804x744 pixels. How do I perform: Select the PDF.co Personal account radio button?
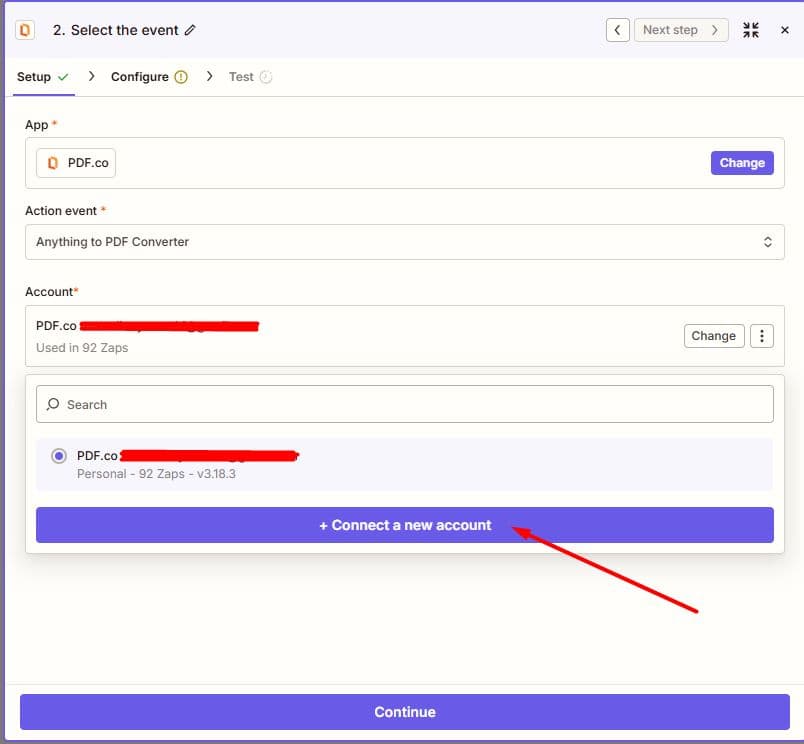click(59, 456)
